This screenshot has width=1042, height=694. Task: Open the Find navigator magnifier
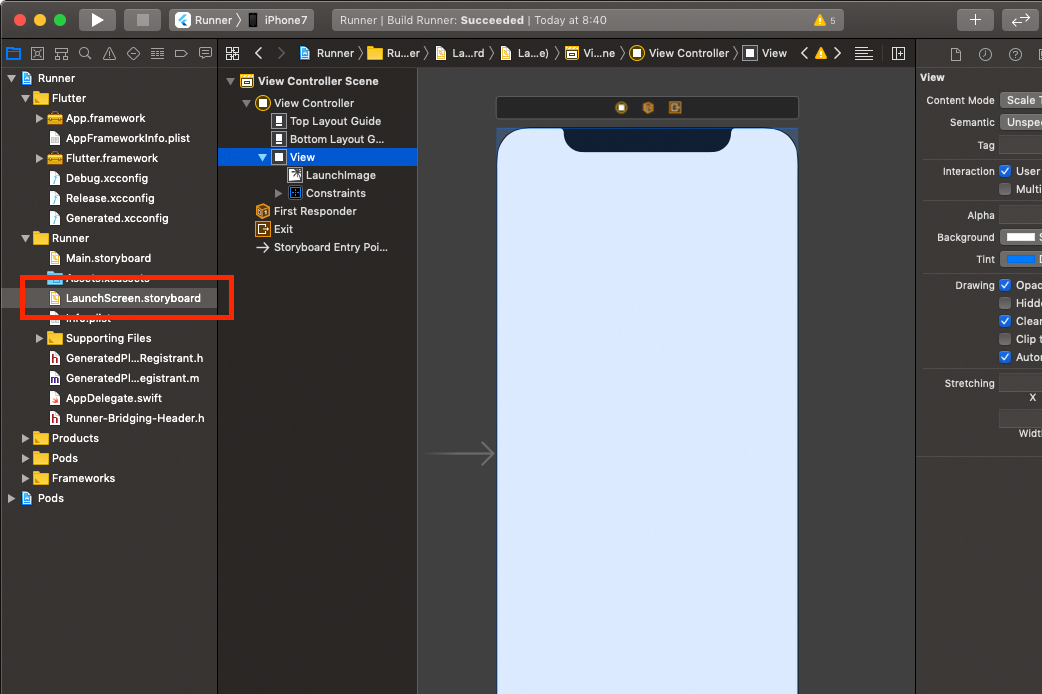(x=85, y=53)
